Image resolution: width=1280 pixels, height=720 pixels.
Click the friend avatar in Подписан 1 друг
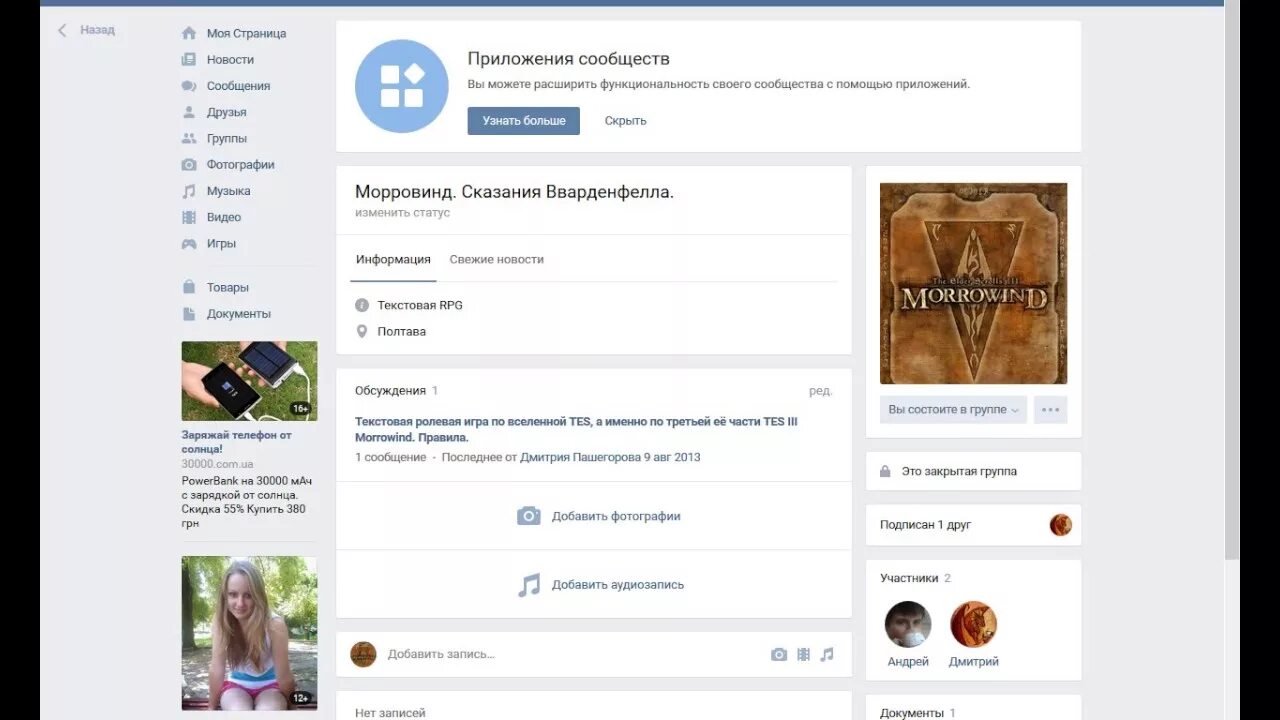(1061, 525)
